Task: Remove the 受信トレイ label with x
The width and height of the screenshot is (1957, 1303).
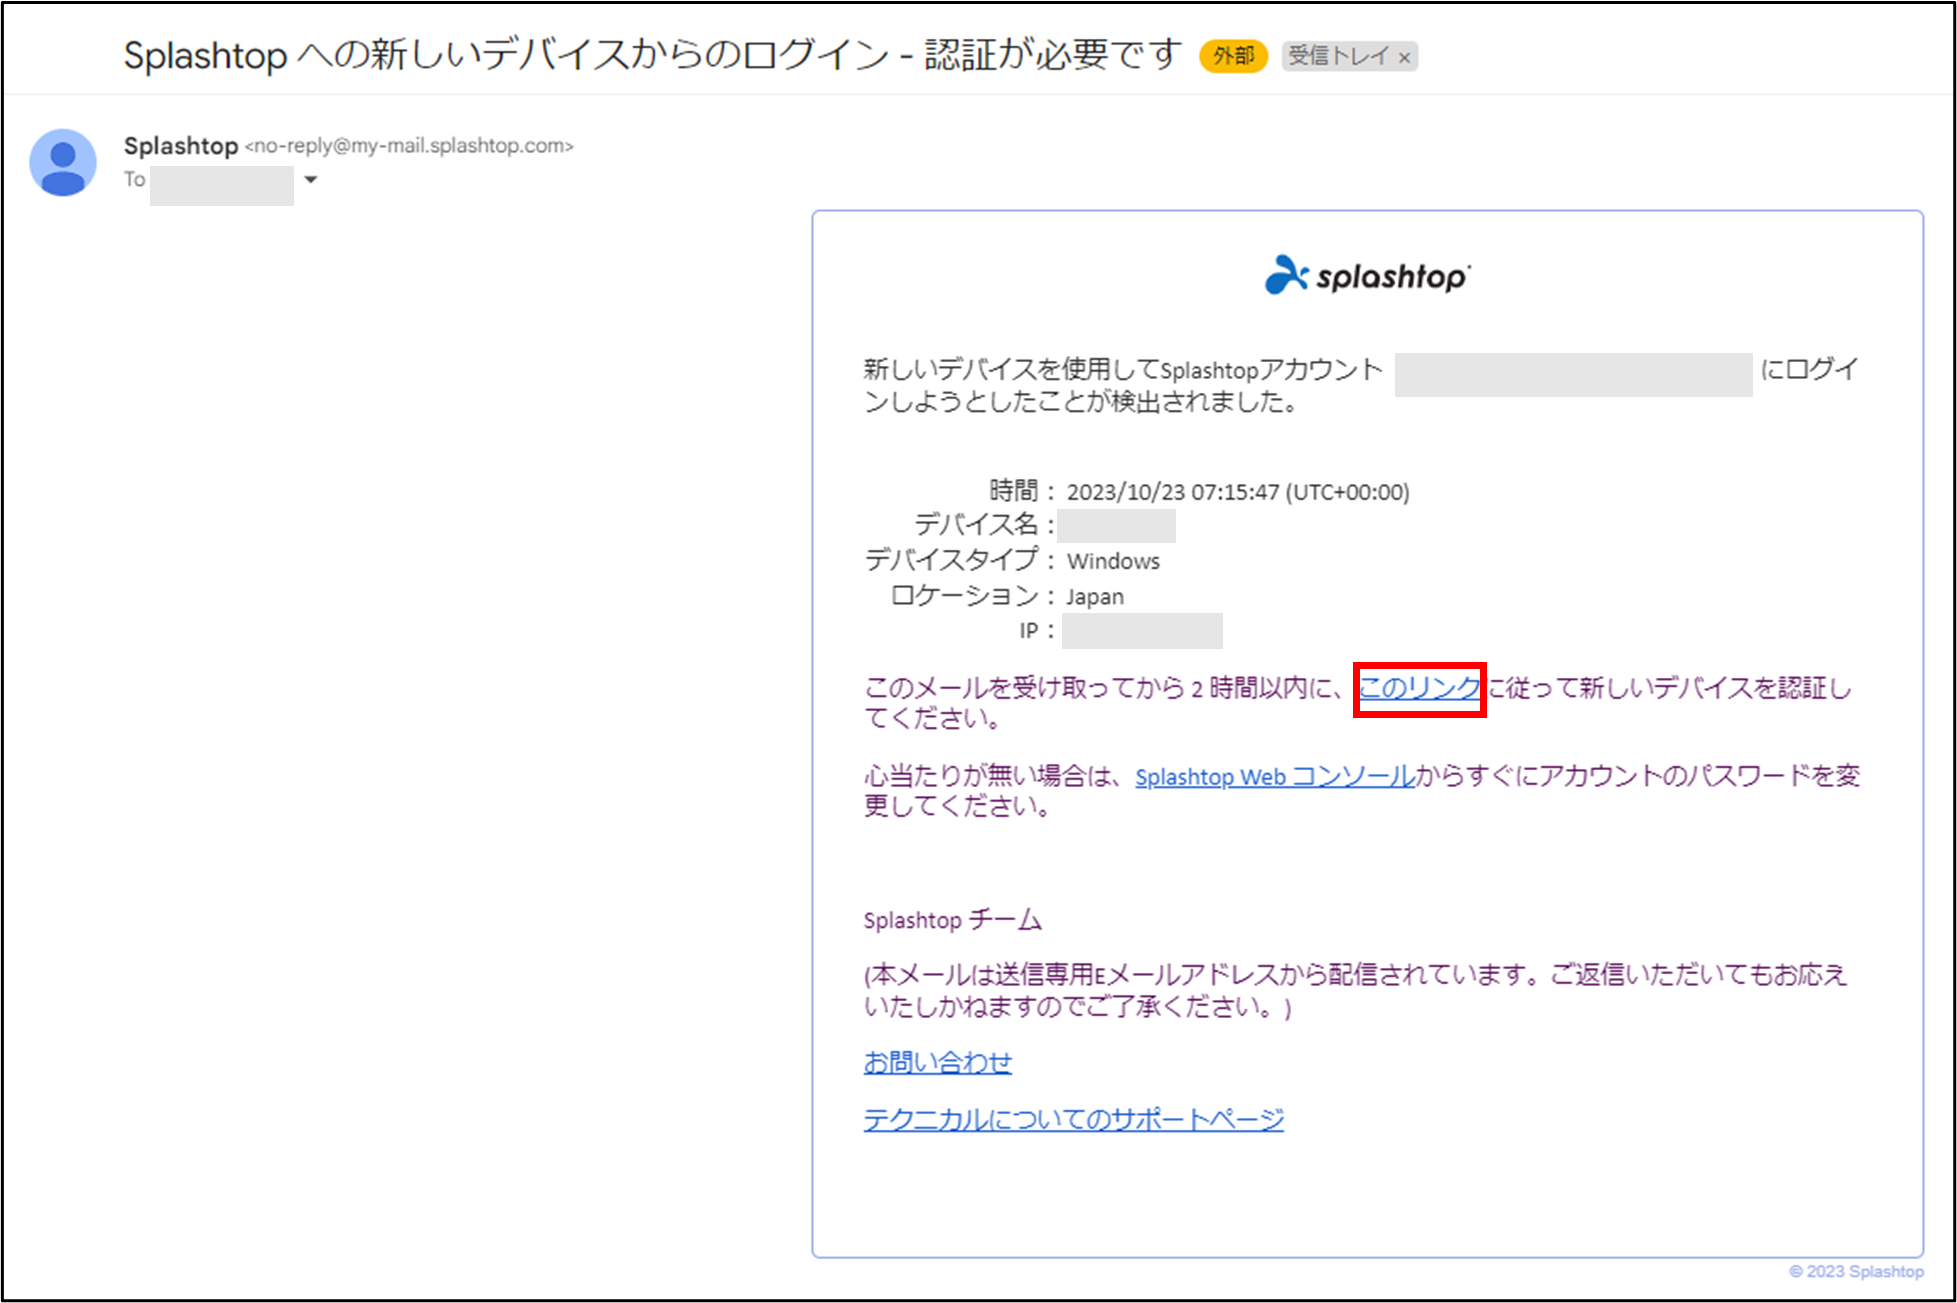Action: [1404, 58]
